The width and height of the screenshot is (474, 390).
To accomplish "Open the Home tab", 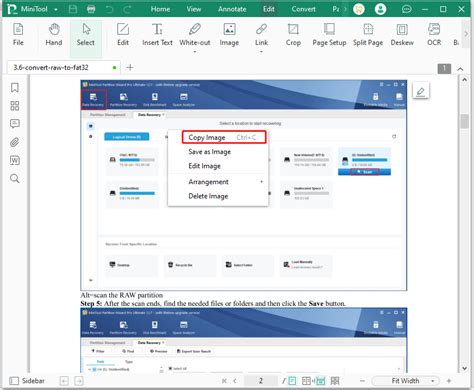I will (x=160, y=9).
